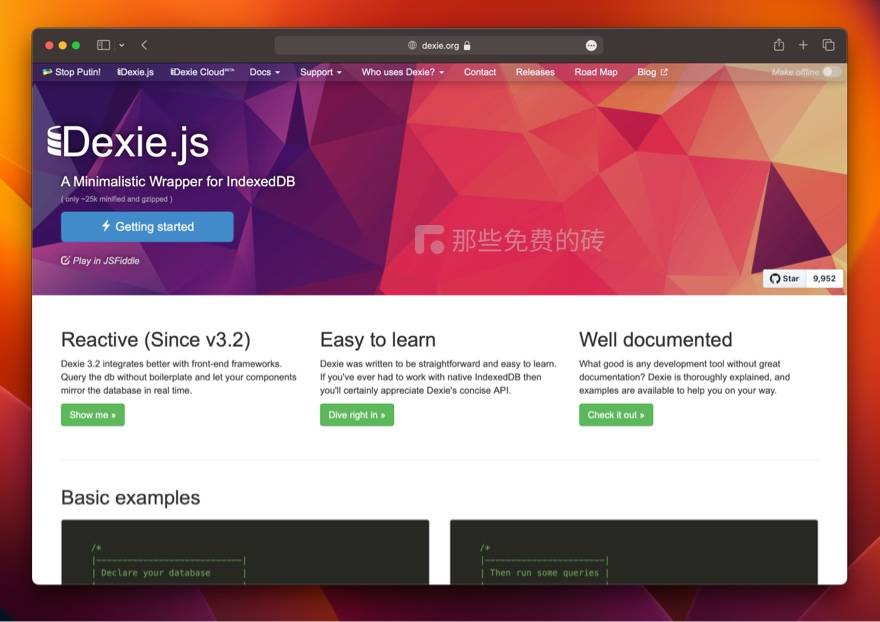Open Dexie Cloud nav item
This screenshot has width=880, height=622.
tap(202, 72)
